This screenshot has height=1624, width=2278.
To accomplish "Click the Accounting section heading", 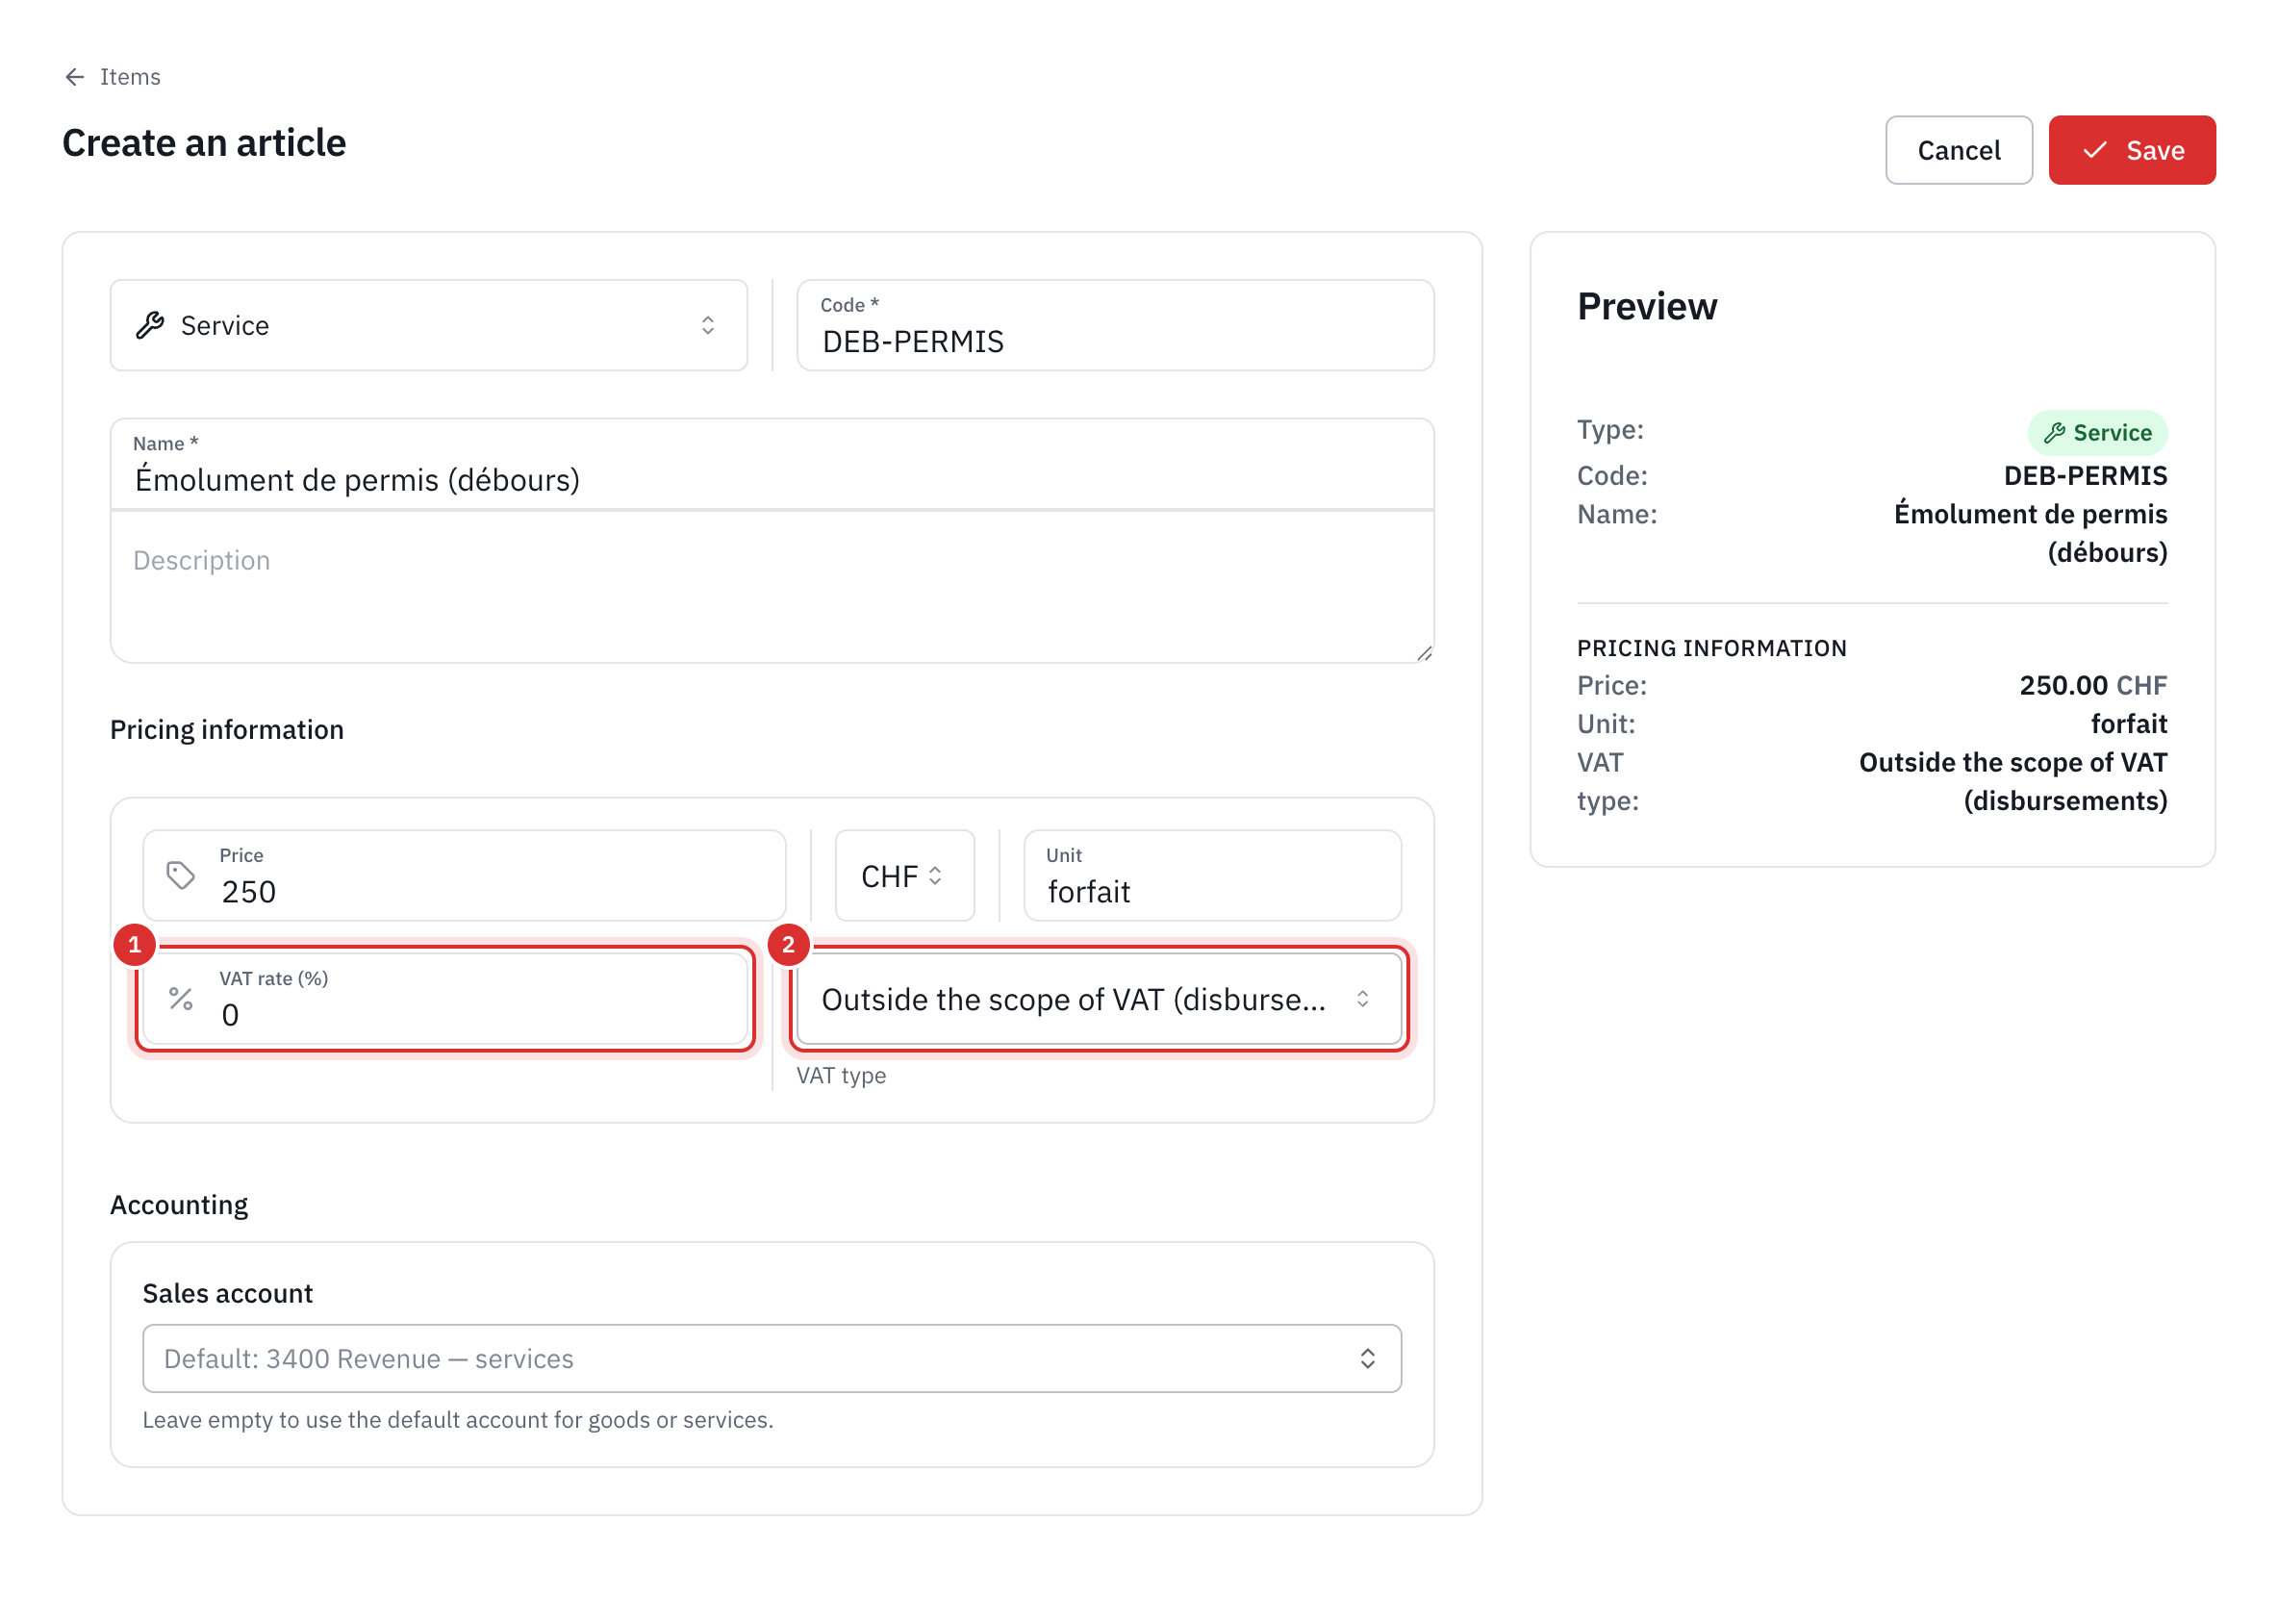I will (179, 1204).
